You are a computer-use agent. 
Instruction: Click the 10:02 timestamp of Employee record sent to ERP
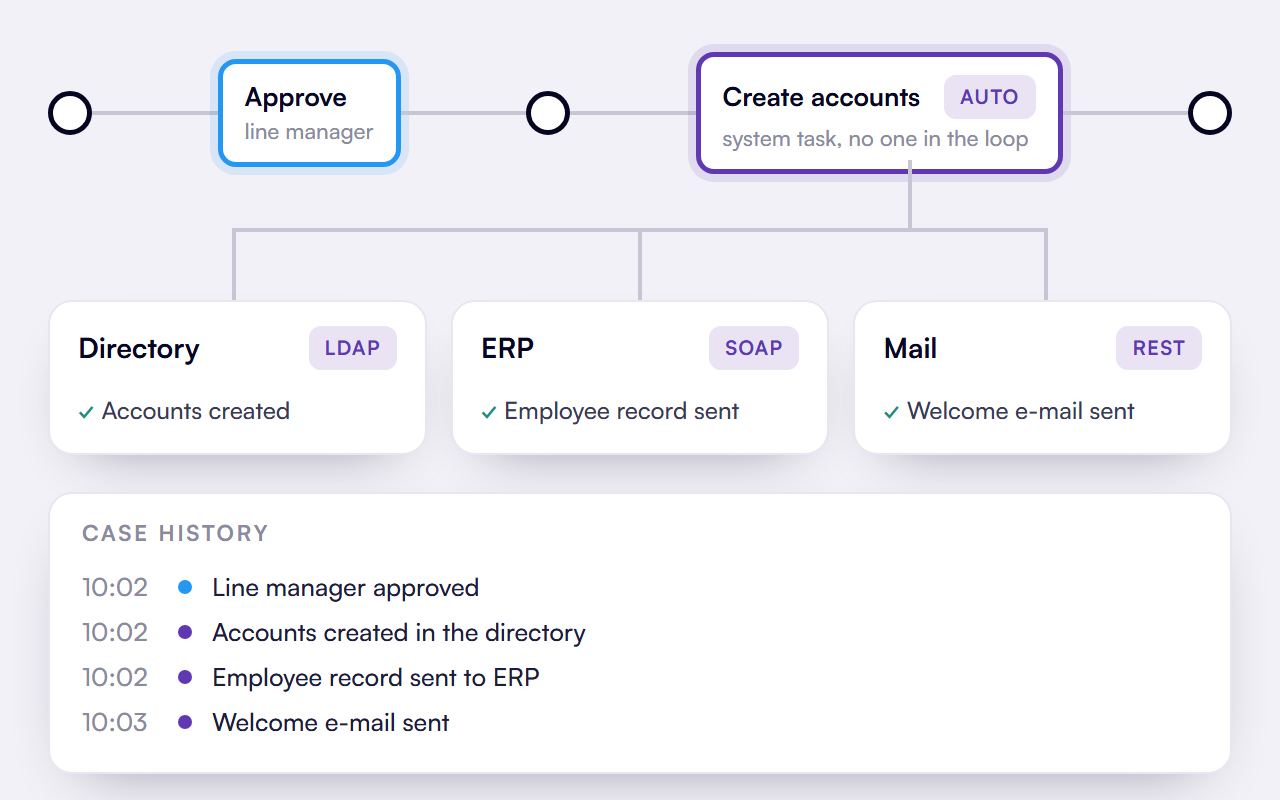click(115, 677)
